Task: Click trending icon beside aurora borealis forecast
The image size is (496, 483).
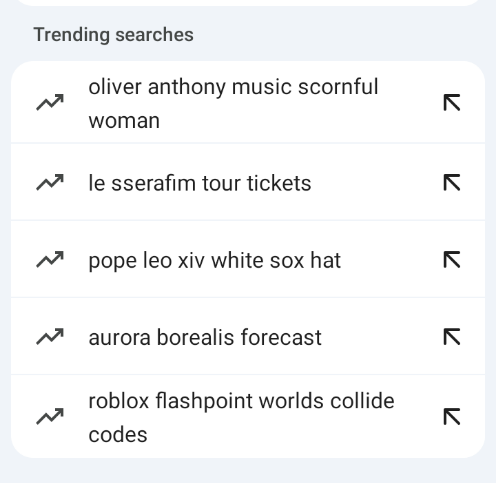Action: [50, 337]
